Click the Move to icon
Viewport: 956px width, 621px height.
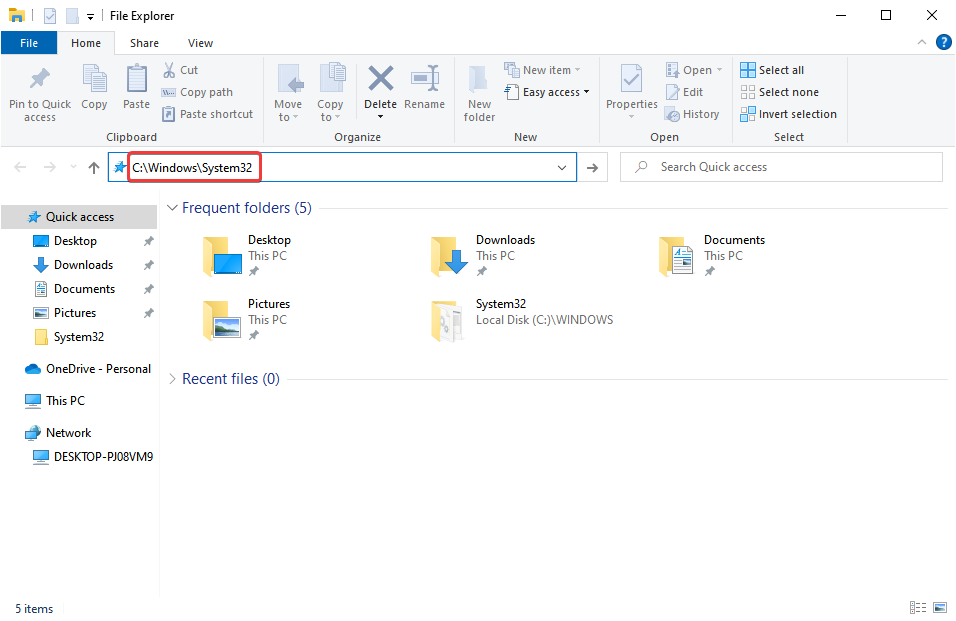click(x=290, y=79)
